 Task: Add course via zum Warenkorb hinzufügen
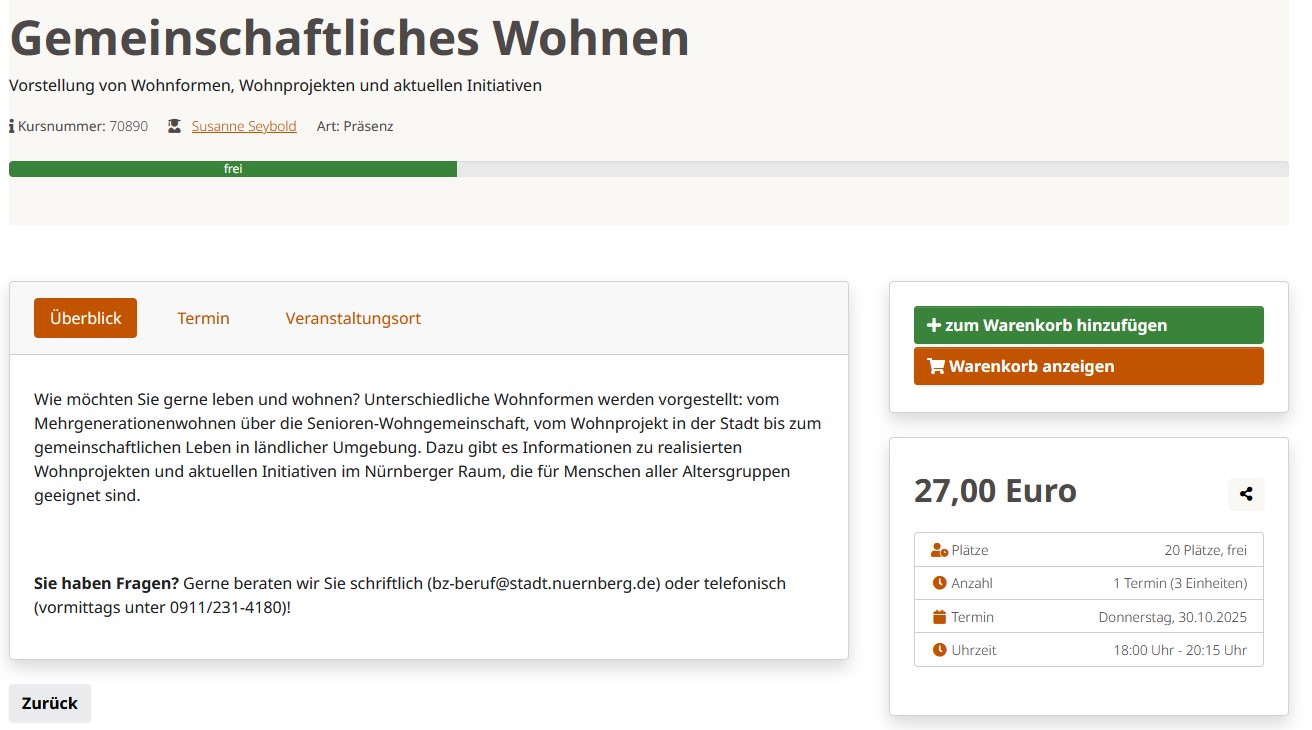click(1088, 325)
